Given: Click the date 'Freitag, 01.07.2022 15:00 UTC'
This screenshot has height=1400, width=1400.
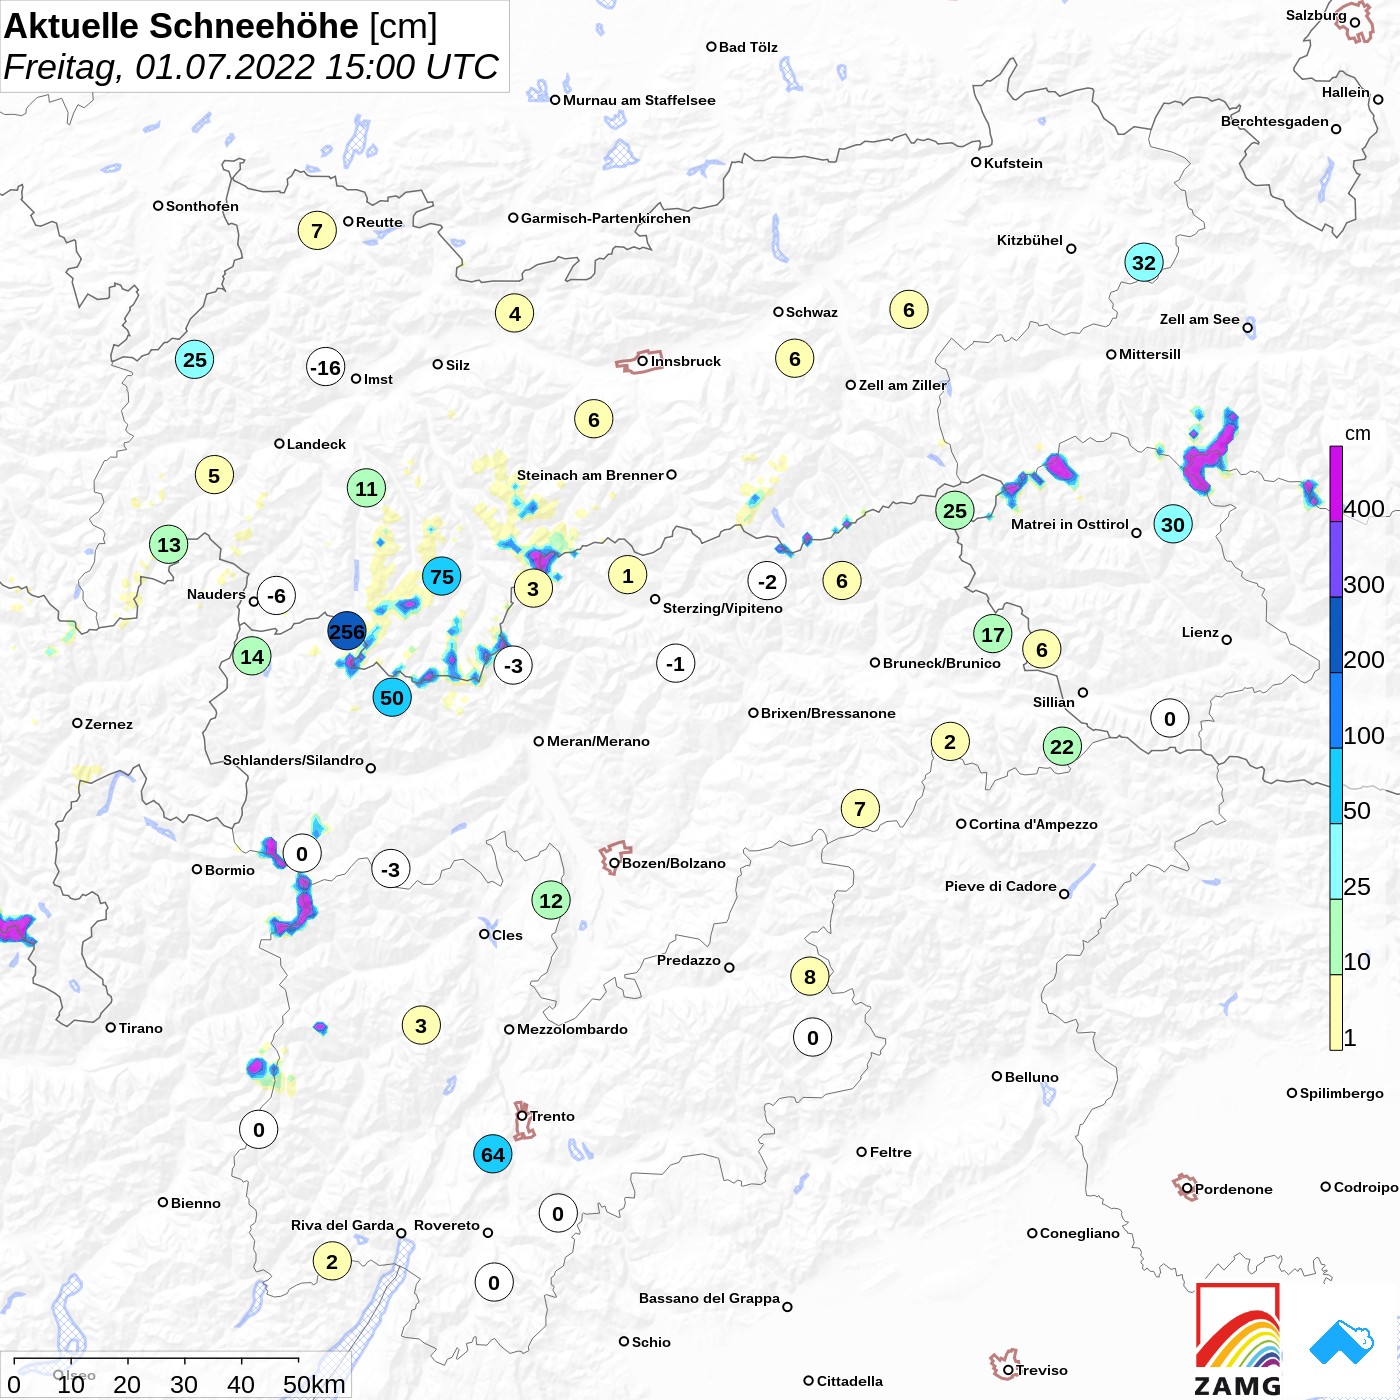Looking at the screenshot, I should pyautogui.click(x=250, y=67).
